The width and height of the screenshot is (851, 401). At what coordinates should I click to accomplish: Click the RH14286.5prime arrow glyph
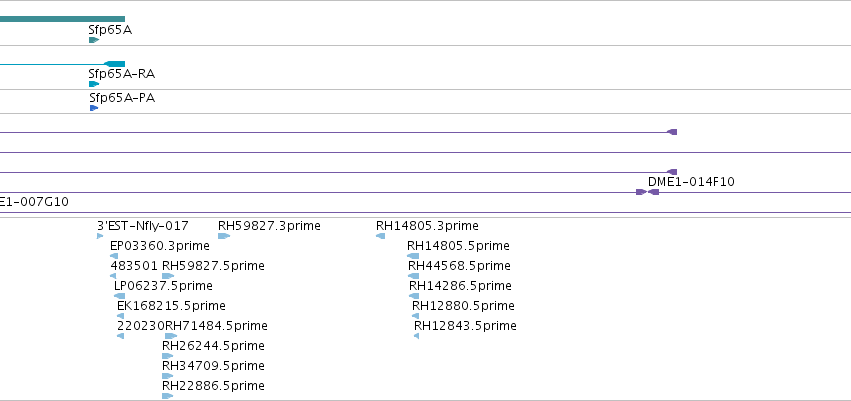point(414,296)
